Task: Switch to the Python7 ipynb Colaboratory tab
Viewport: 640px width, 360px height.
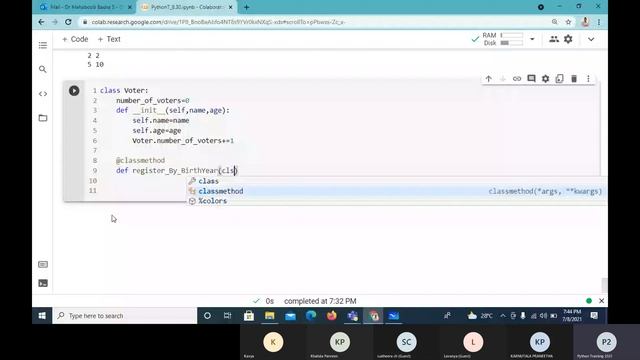Action: pos(187,7)
